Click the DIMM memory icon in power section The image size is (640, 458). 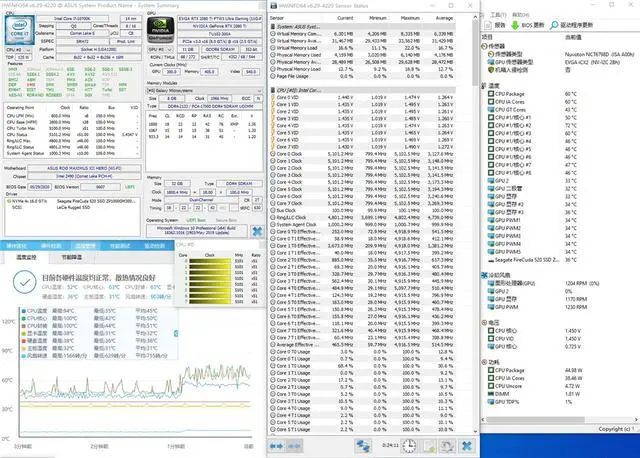(491, 394)
